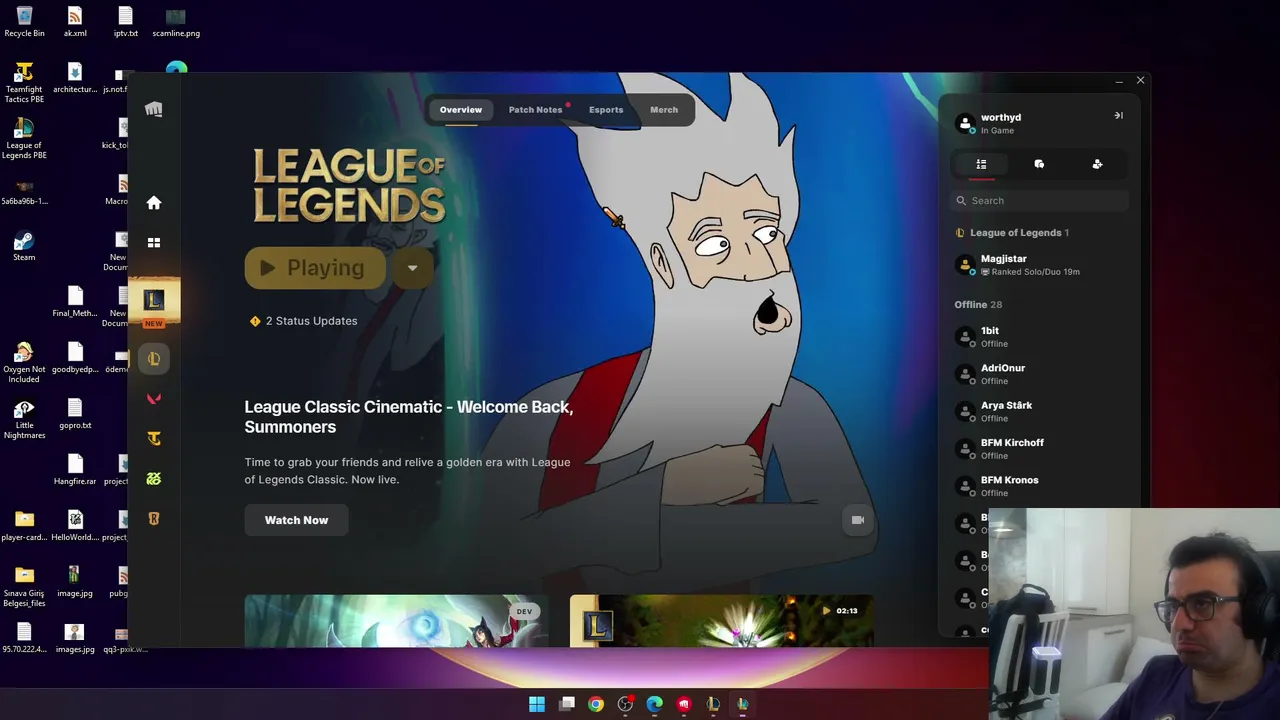
Task: Select the League of Legends sidebar icon
Action: pyautogui.click(x=154, y=359)
